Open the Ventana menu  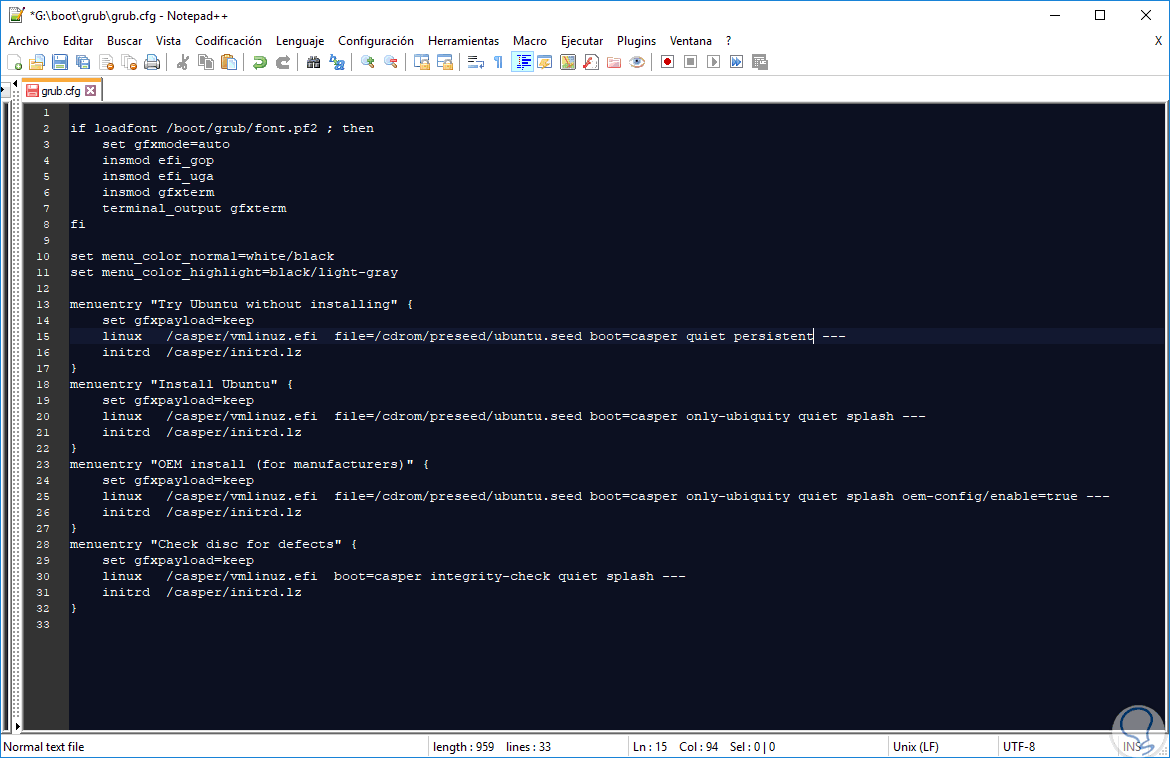point(690,41)
